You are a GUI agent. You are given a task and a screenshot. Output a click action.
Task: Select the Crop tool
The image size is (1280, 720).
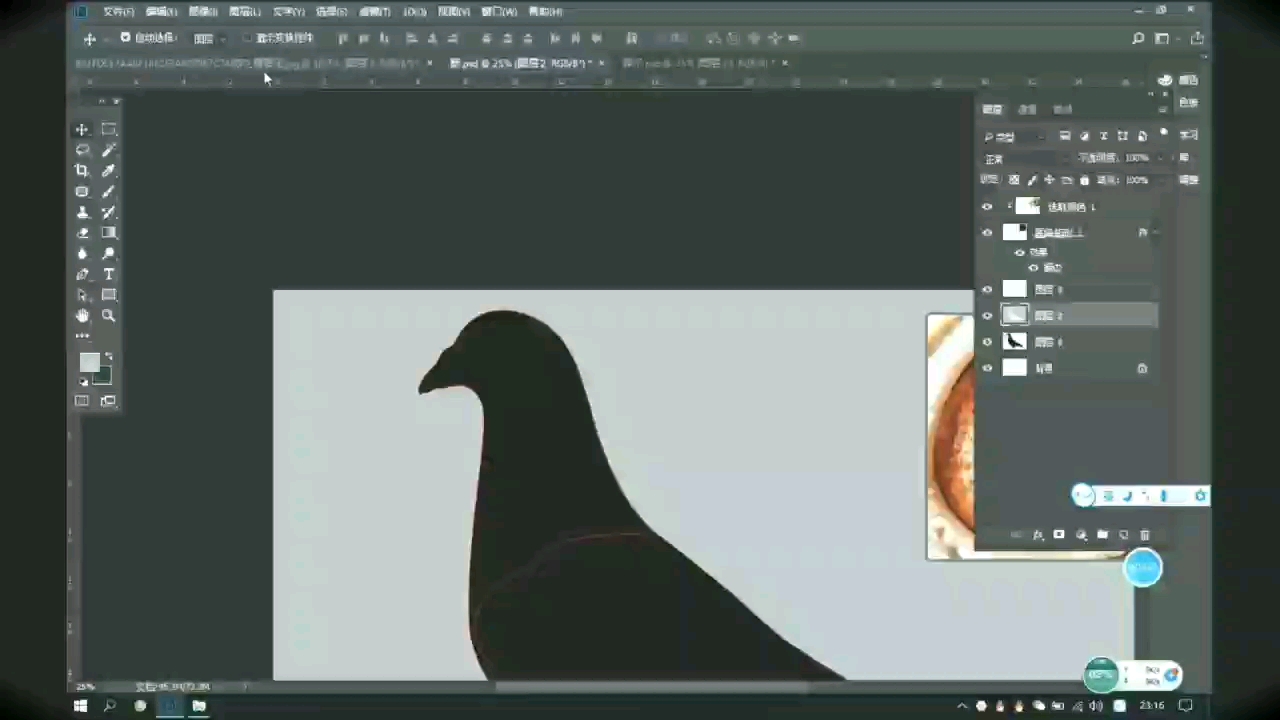click(x=82, y=171)
